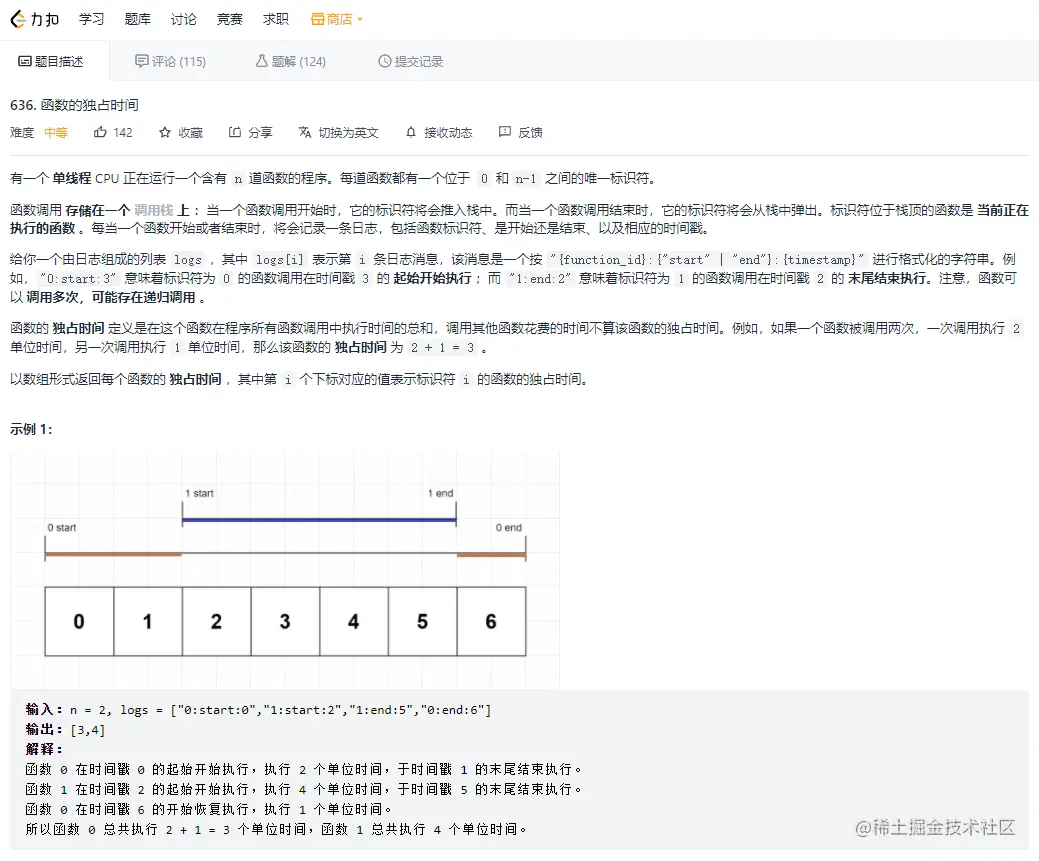
Task: Click the 接收动态 subscribe button
Action: click(x=449, y=133)
